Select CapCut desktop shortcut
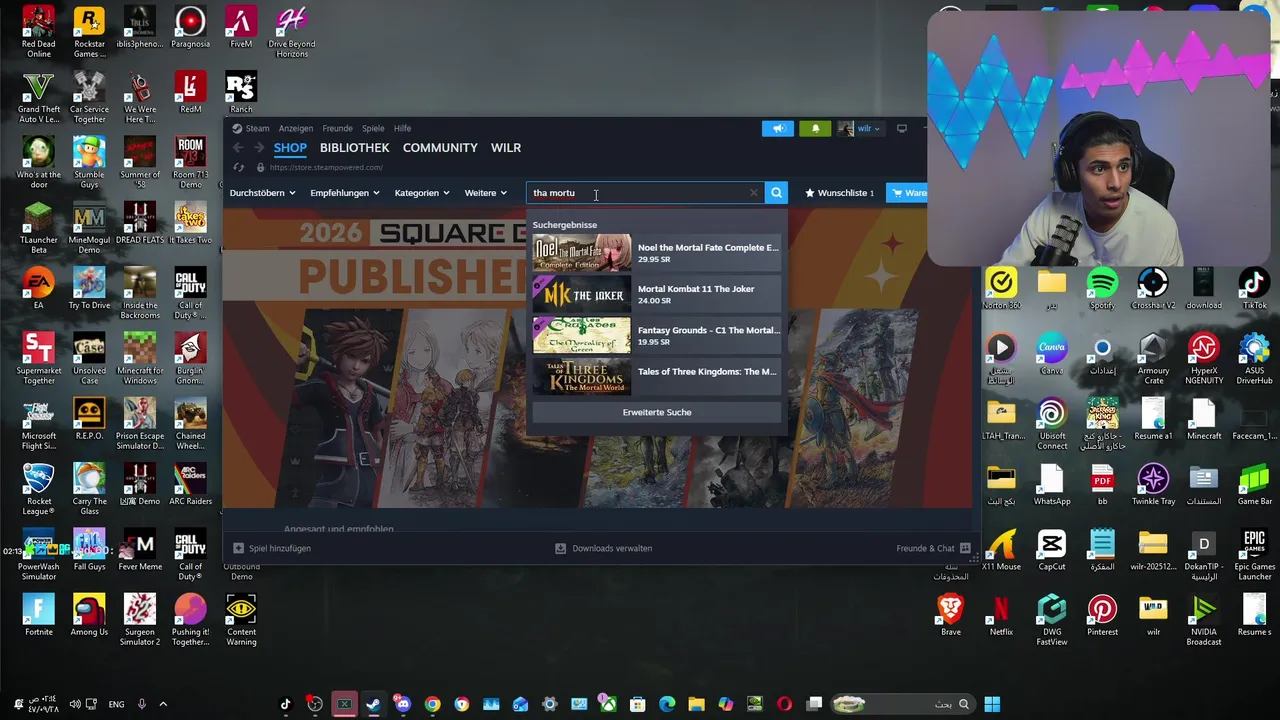 pyautogui.click(x=1051, y=550)
